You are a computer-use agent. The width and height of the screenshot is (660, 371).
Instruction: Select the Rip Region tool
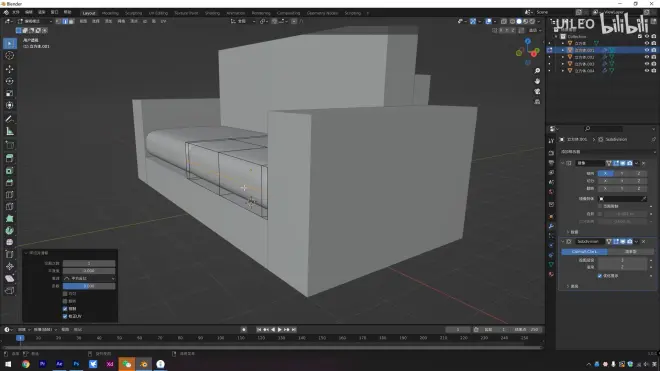tap(10, 291)
